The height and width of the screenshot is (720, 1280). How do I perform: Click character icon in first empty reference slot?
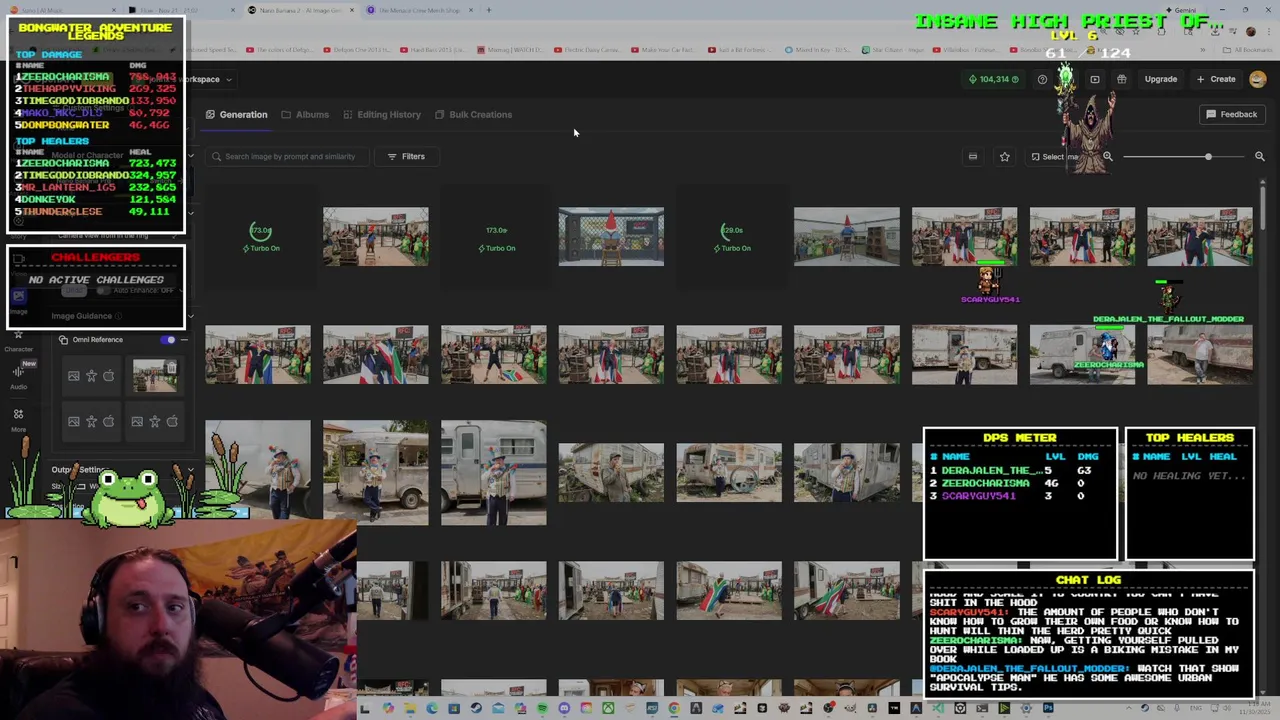(91, 376)
